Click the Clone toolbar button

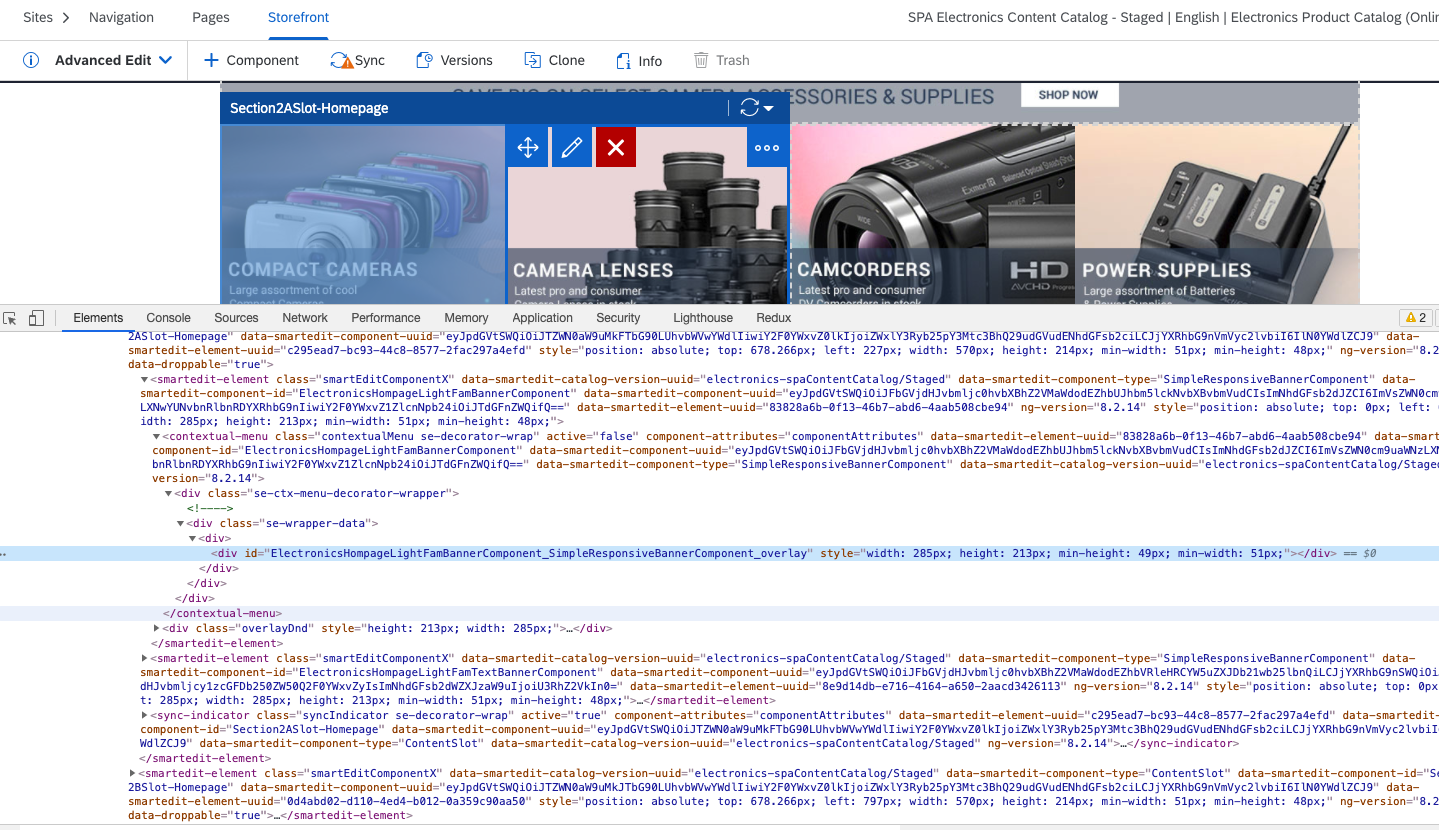554,60
